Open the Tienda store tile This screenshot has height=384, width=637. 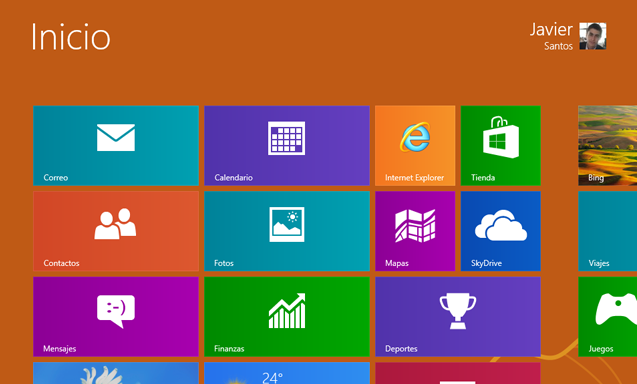[x=500, y=145]
